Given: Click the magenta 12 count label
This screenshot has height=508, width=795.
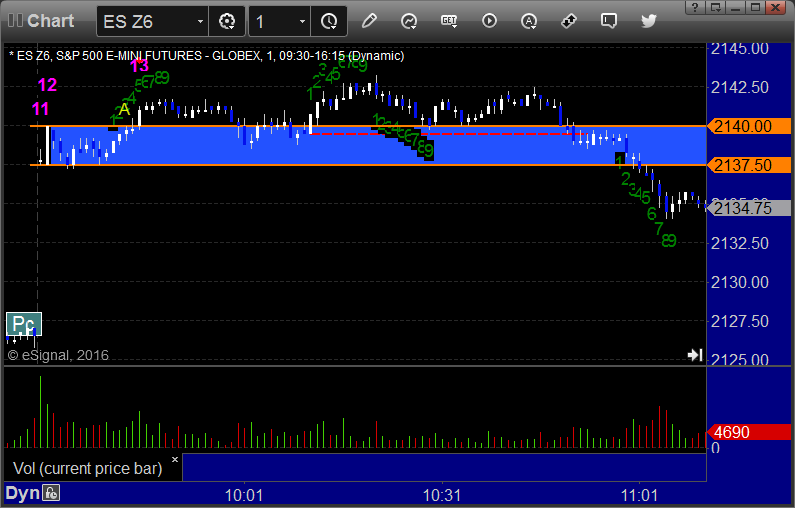Looking at the screenshot, I should 47,85.
